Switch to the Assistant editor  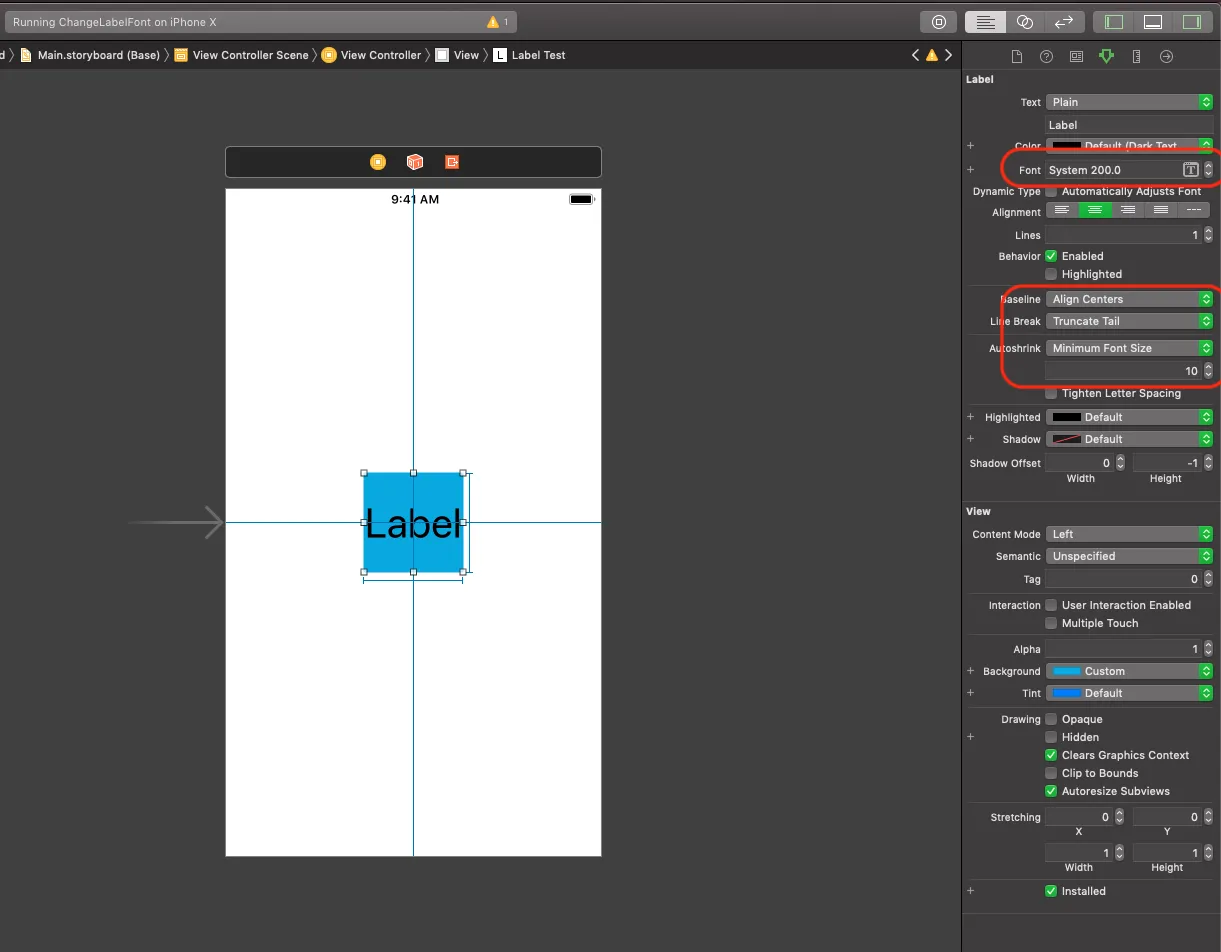[x=1024, y=22]
